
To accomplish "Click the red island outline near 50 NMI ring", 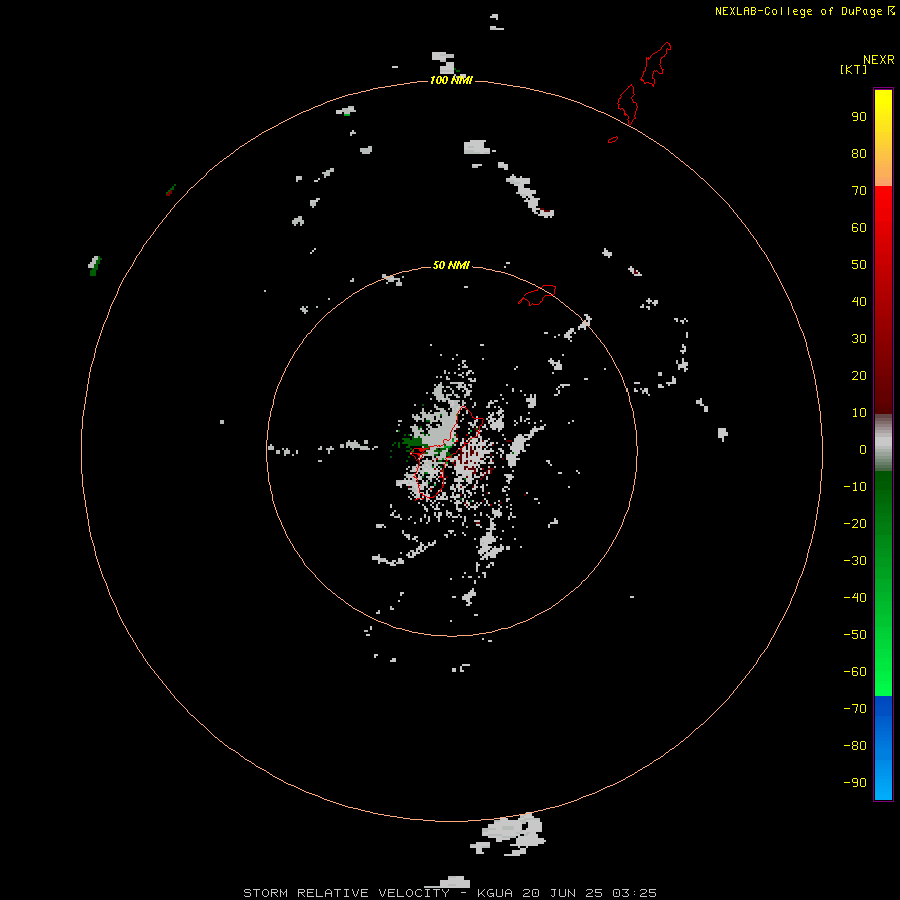I will 537,295.
